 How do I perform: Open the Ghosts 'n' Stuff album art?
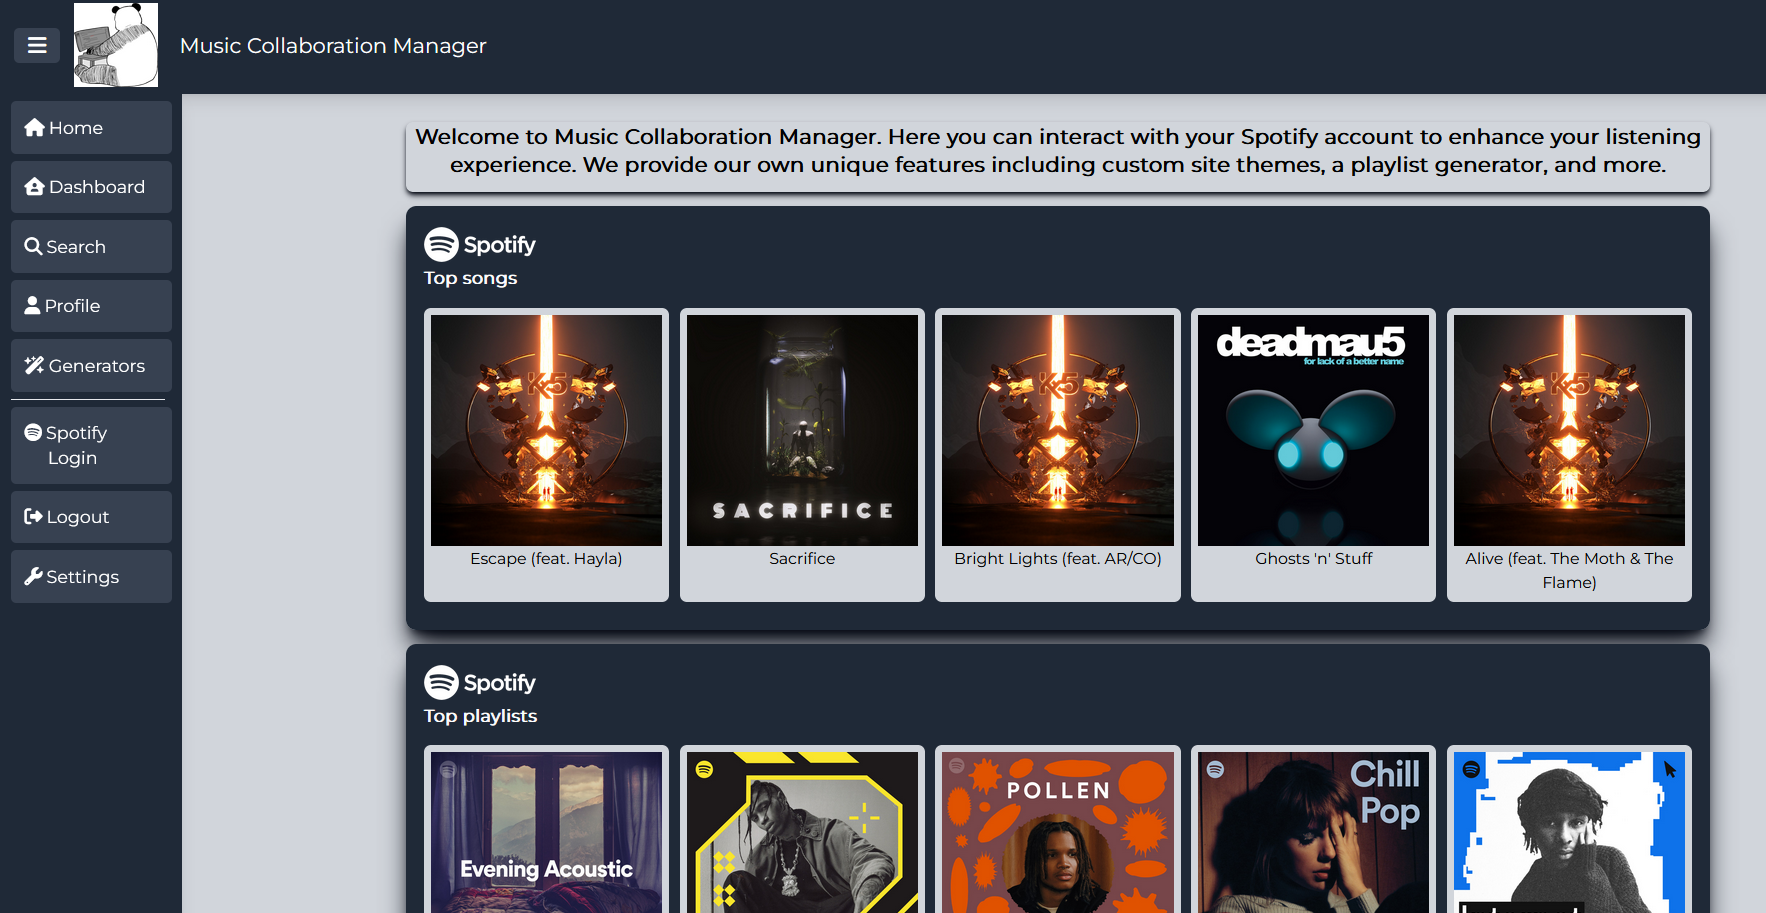1312,430
